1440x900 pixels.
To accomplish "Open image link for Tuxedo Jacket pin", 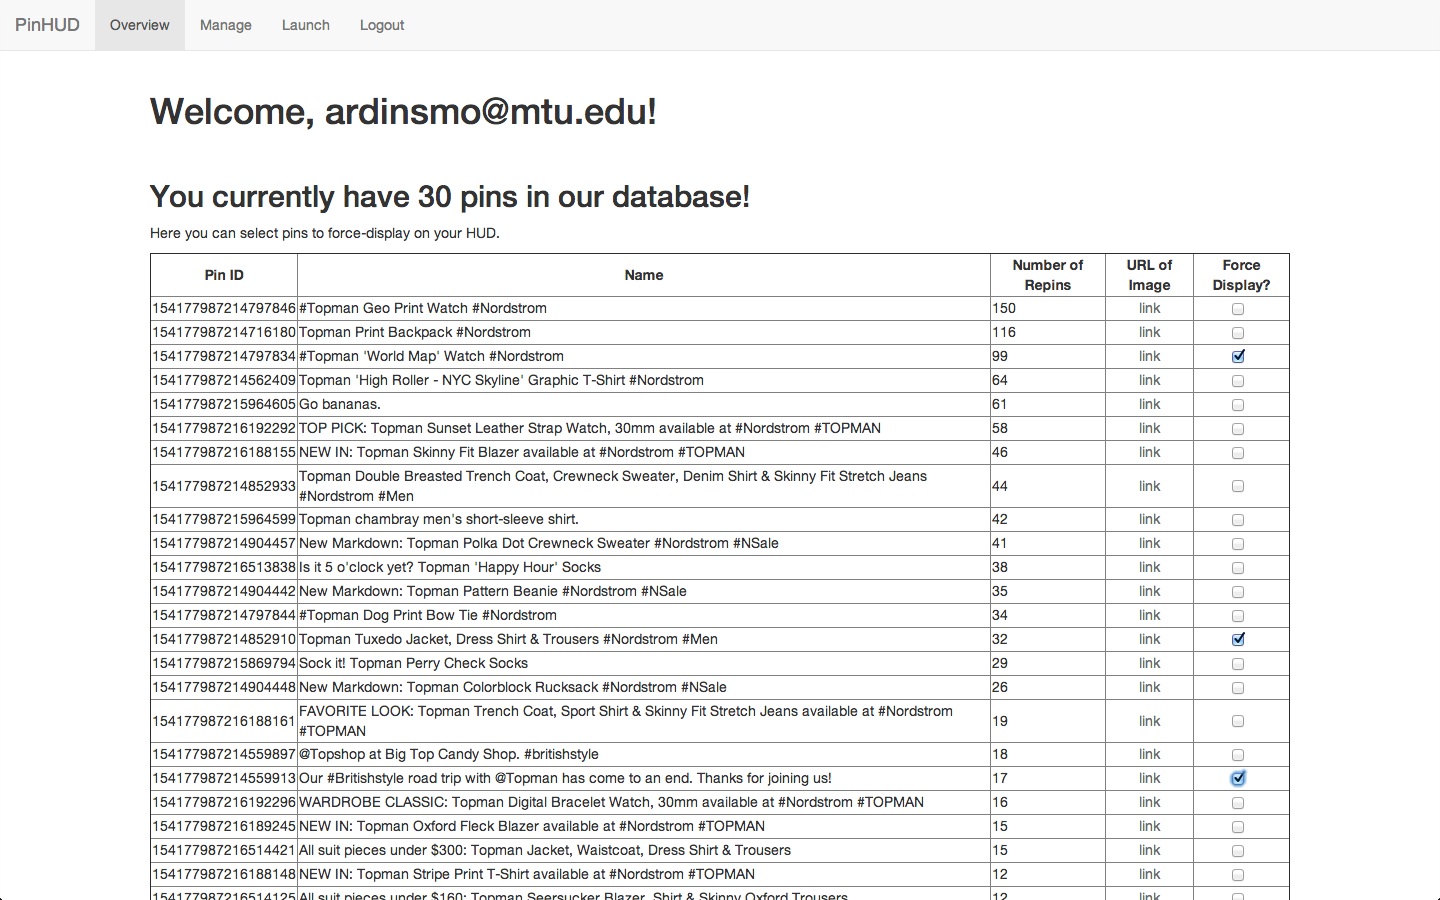I will tap(1149, 639).
